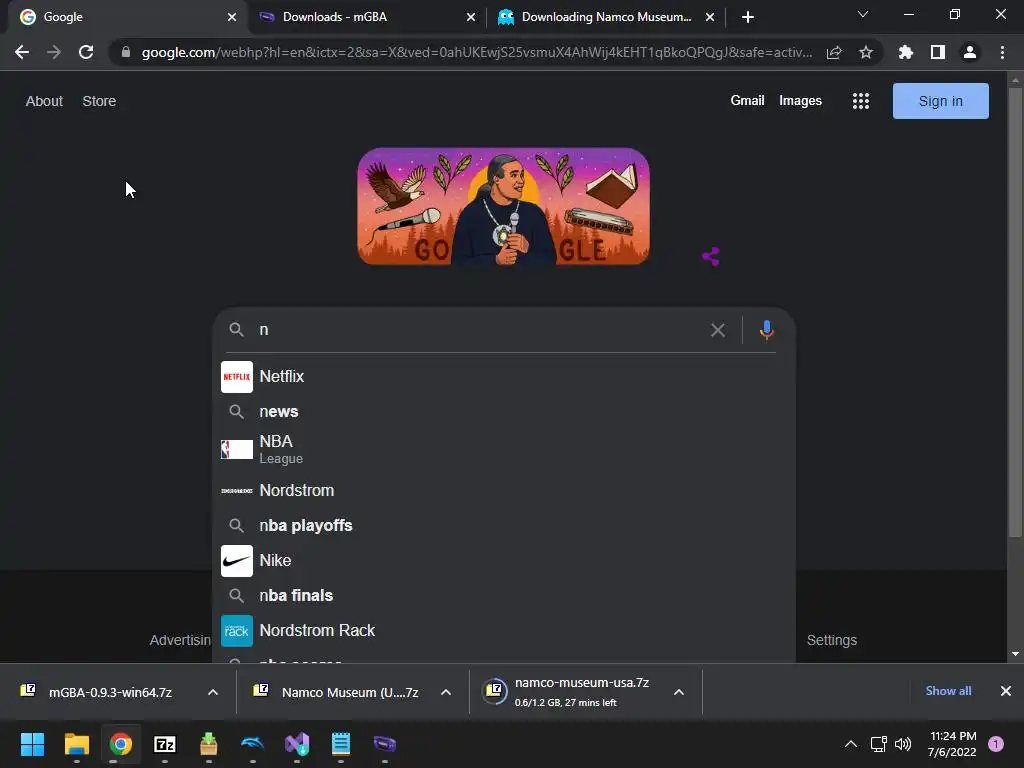Share this page from the address bar

coord(834,52)
